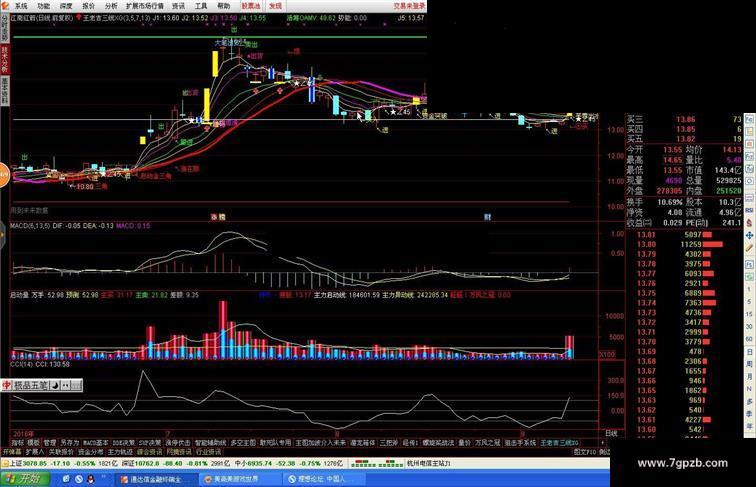Open 主力轨迹 bottom tab
Viewport: 756px width, 487px height.
(120, 452)
